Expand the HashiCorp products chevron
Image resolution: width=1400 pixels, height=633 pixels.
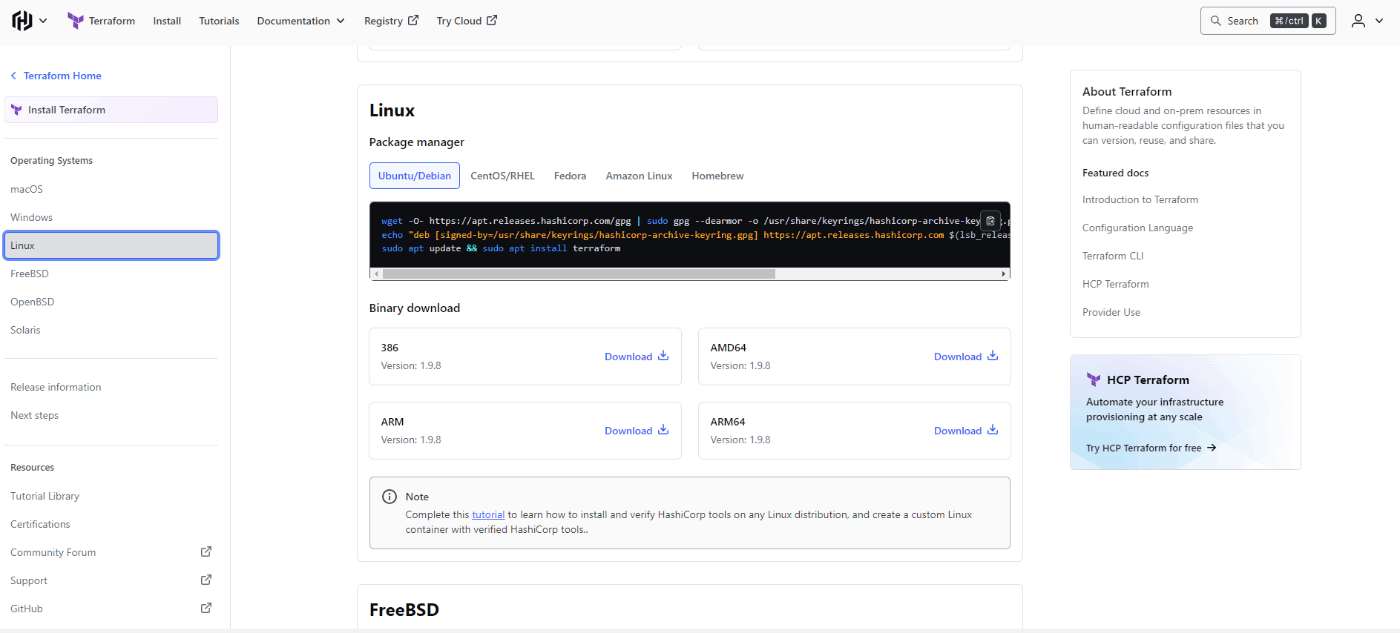click(43, 21)
